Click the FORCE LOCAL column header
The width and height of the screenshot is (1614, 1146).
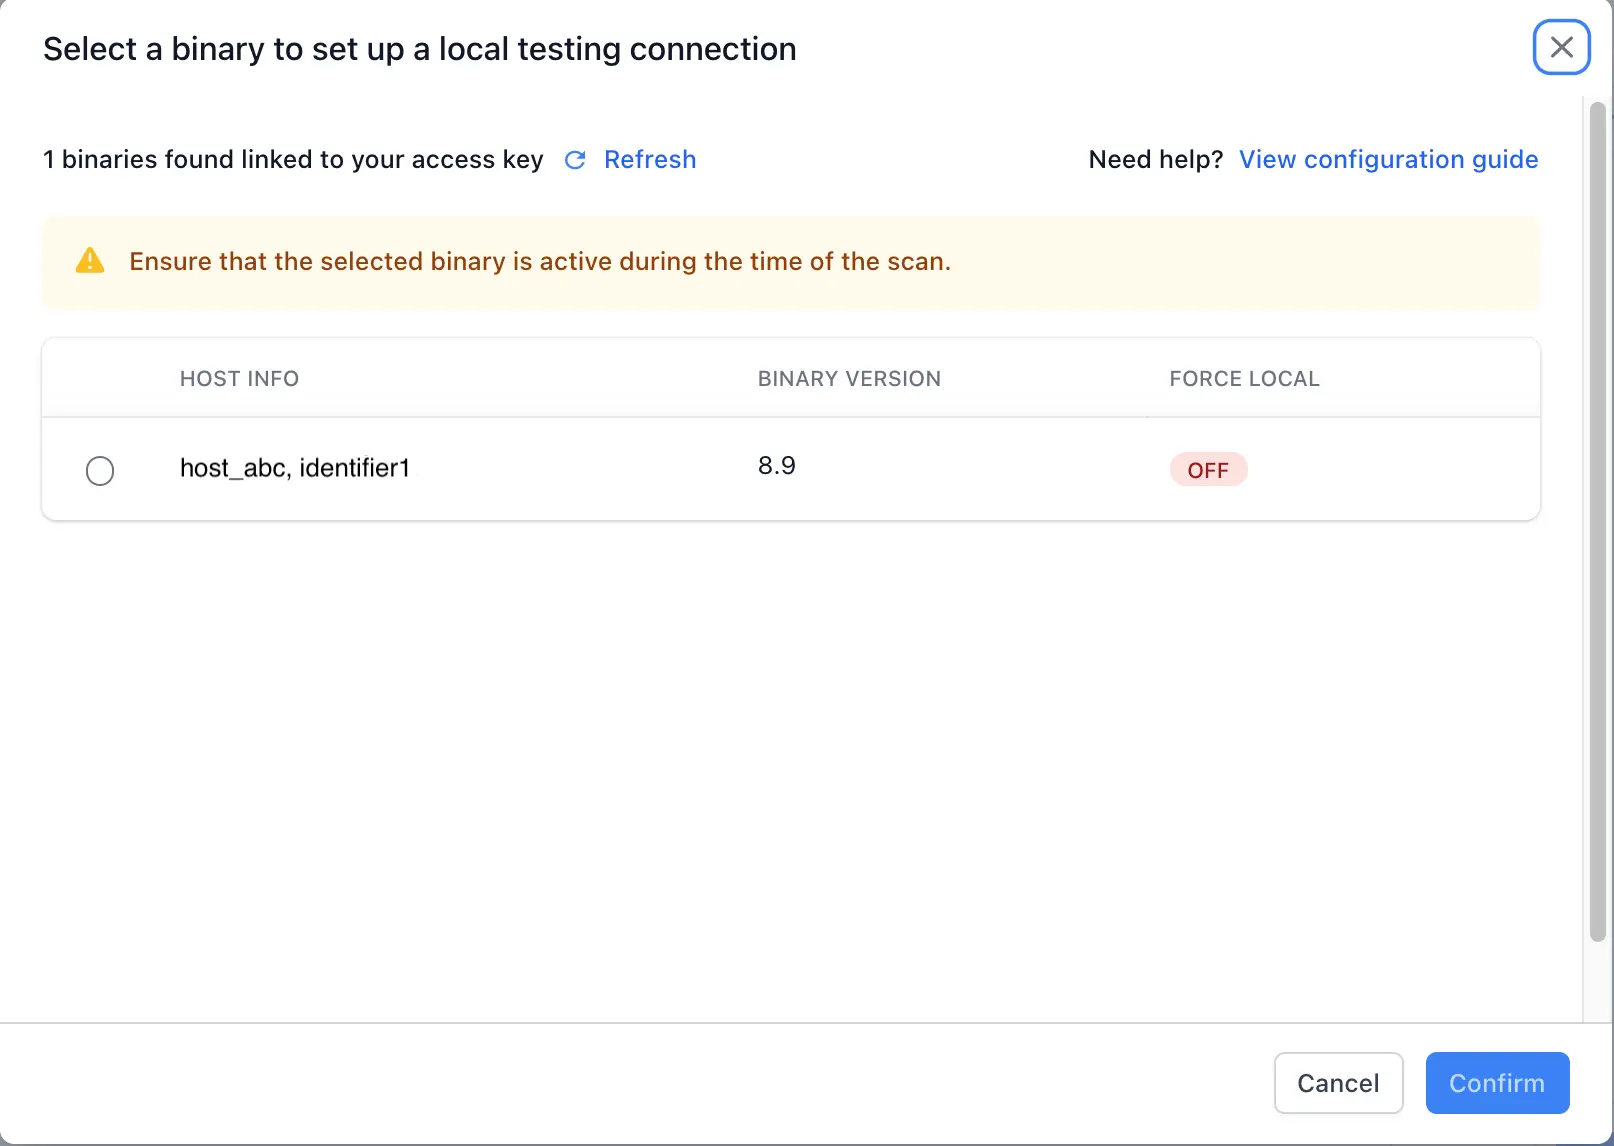tap(1244, 379)
